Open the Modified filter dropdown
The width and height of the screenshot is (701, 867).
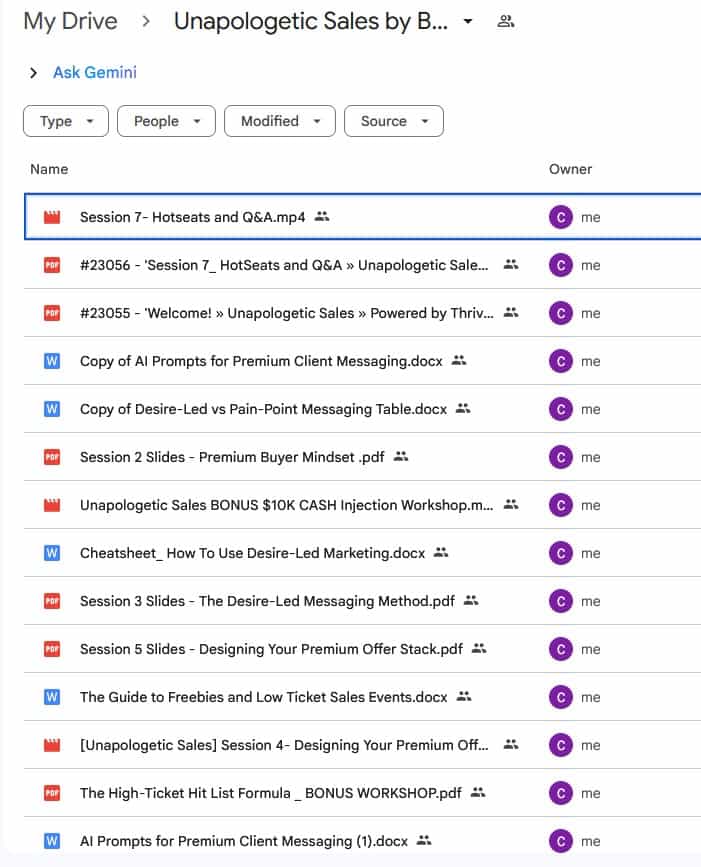point(279,121)
